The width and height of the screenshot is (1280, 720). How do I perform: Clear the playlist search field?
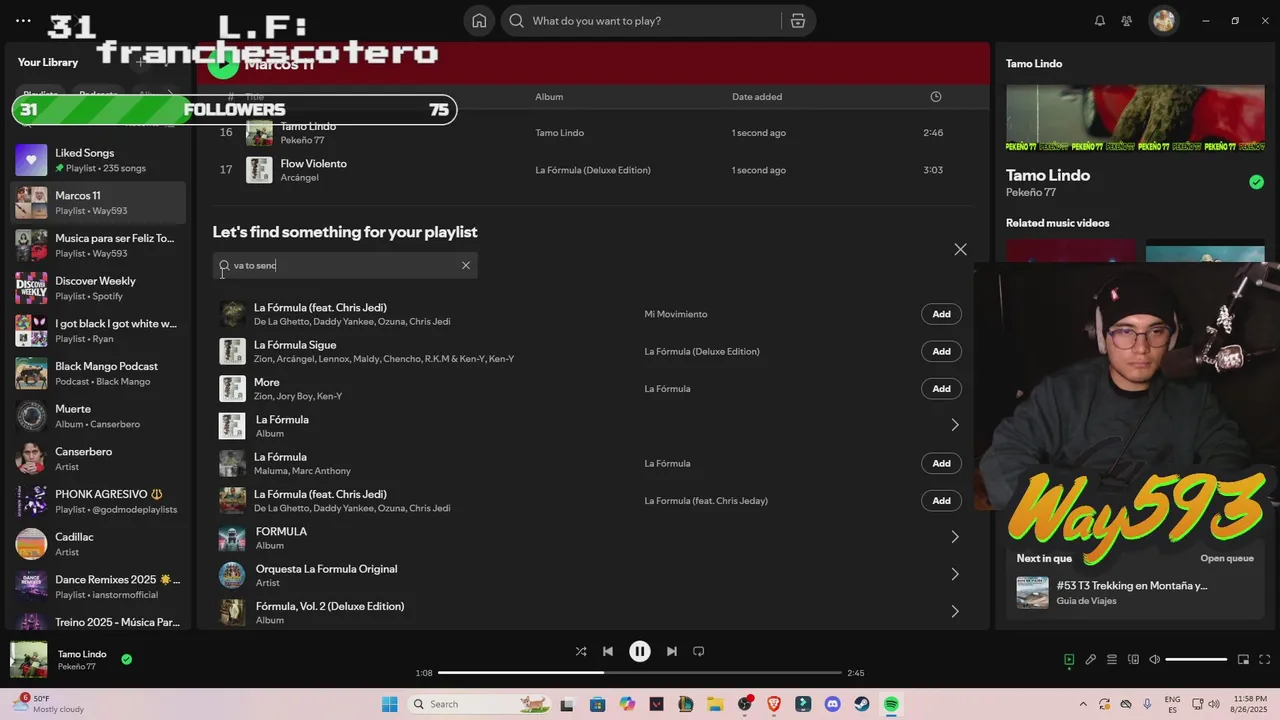click(x=466, y=265)
